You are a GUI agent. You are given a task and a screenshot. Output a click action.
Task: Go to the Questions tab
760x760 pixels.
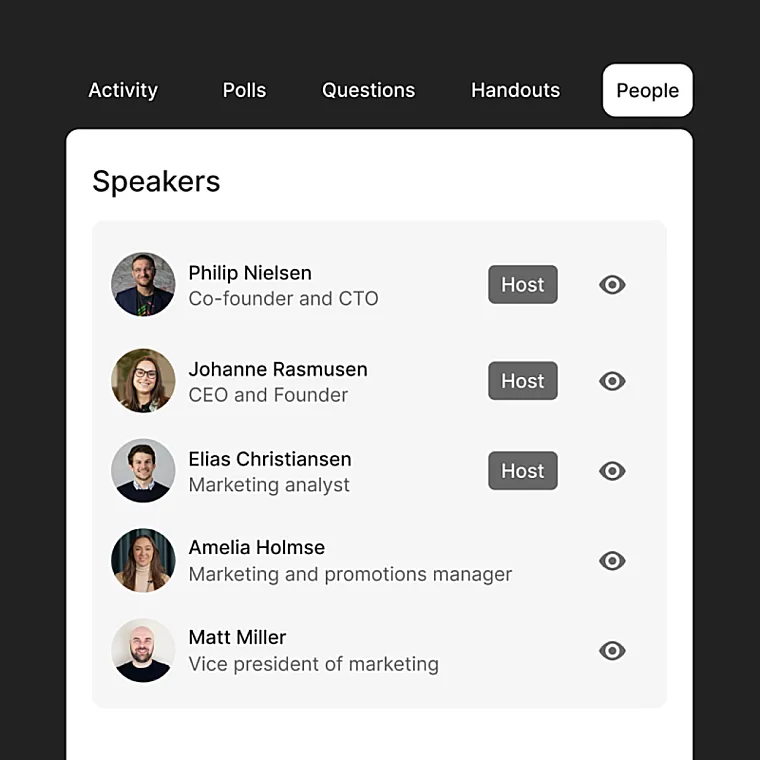tap(368, 90)
